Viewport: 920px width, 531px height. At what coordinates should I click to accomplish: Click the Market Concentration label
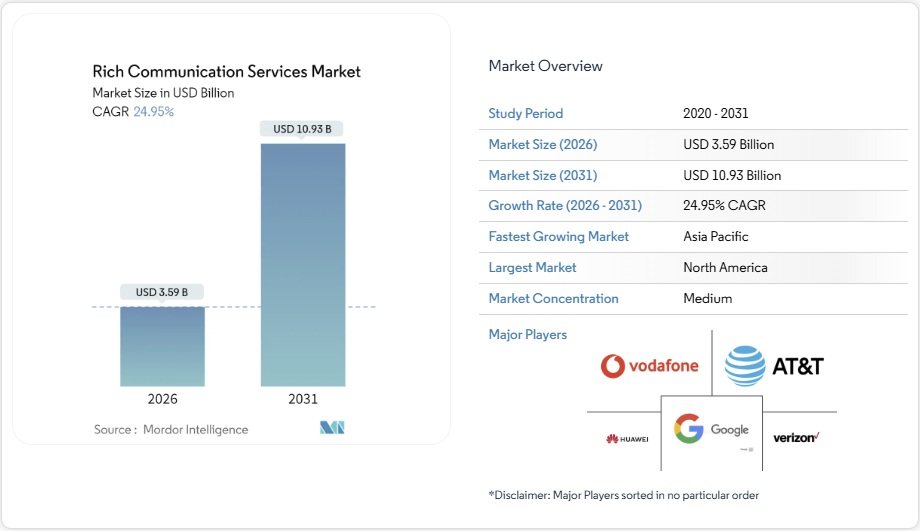pyautogui.click(x=553, y=299)
